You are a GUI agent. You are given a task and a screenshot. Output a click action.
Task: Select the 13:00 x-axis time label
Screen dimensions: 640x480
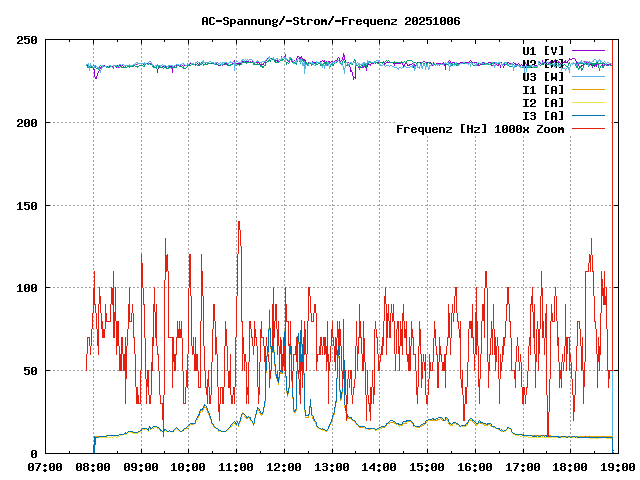331,467
